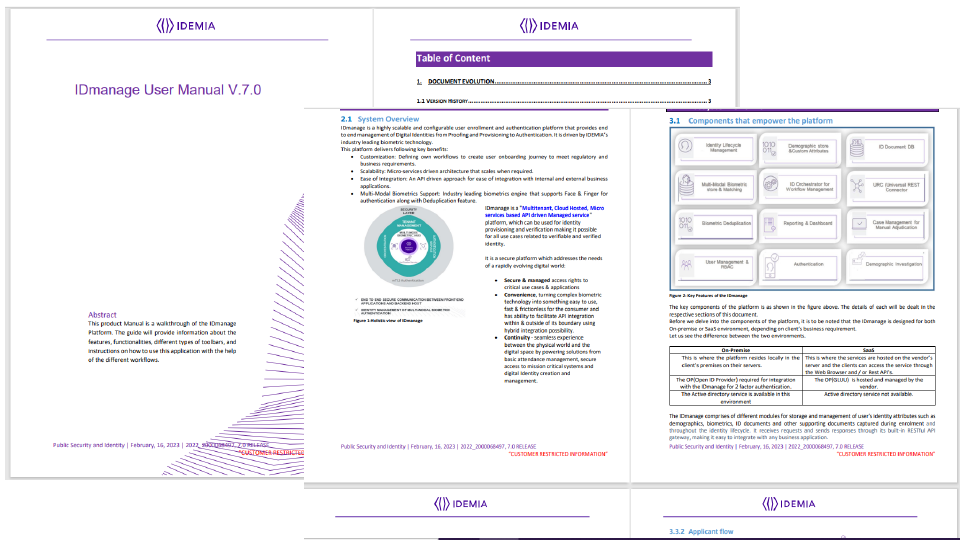Click the Authentication phone icon
The height and width of the screenshot is (540, 960).
(771, 265)
